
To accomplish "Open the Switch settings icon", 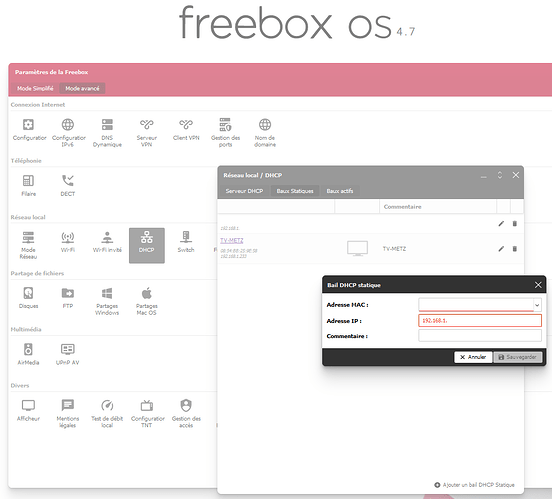I will pyautogui.click(x=186, y=242).
